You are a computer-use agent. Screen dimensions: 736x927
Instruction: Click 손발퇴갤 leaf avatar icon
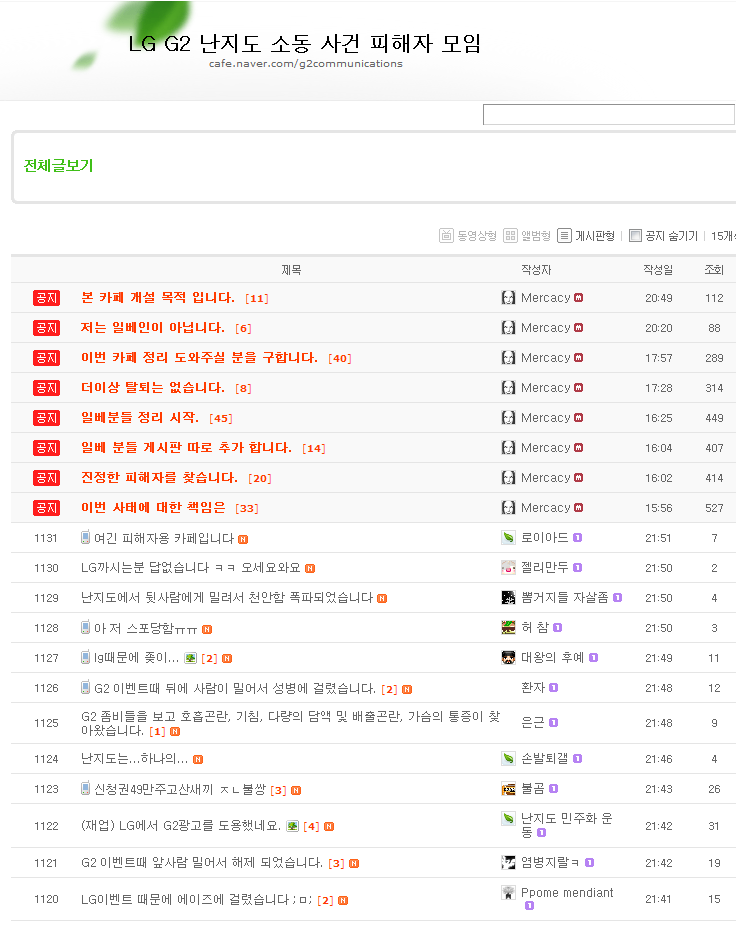click(x=508, y=759)
